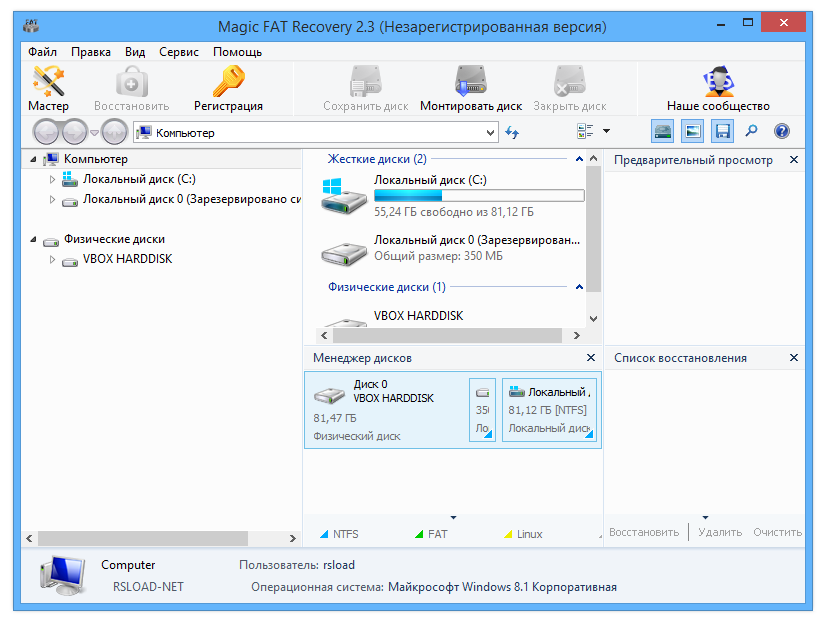The width and height of the screenshot is (834, 635).
Task: Click the Восстановить toolbar button
Action: coord(131,89)
